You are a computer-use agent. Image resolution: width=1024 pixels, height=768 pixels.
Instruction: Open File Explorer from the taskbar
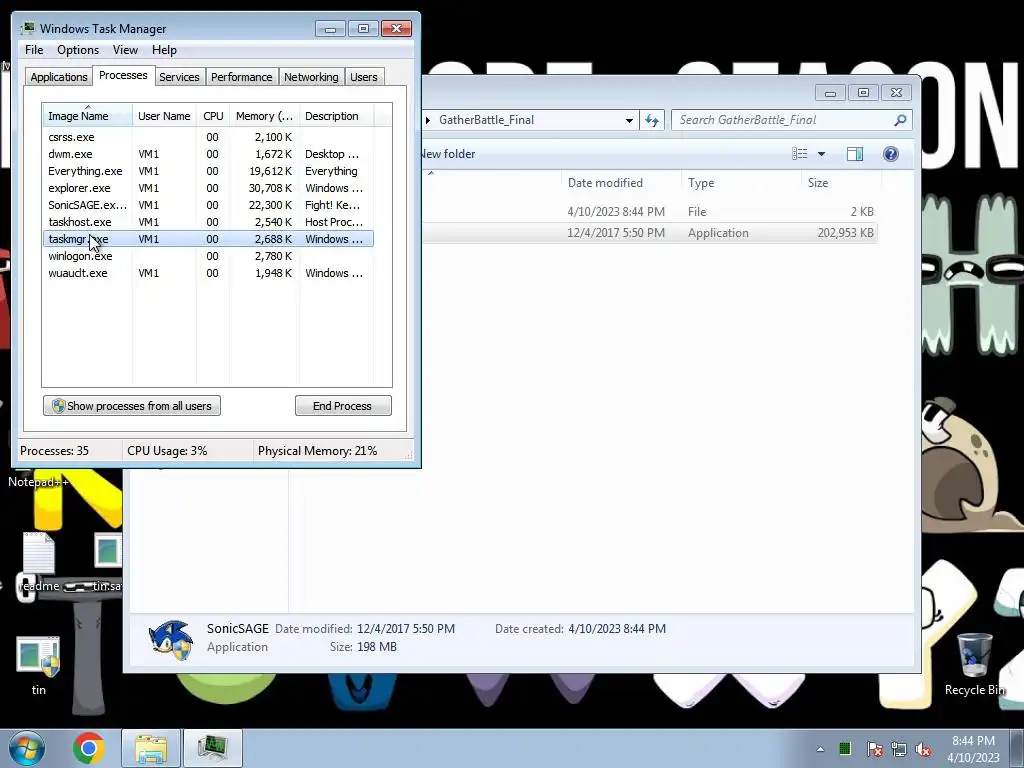click(x=152, y=748)
